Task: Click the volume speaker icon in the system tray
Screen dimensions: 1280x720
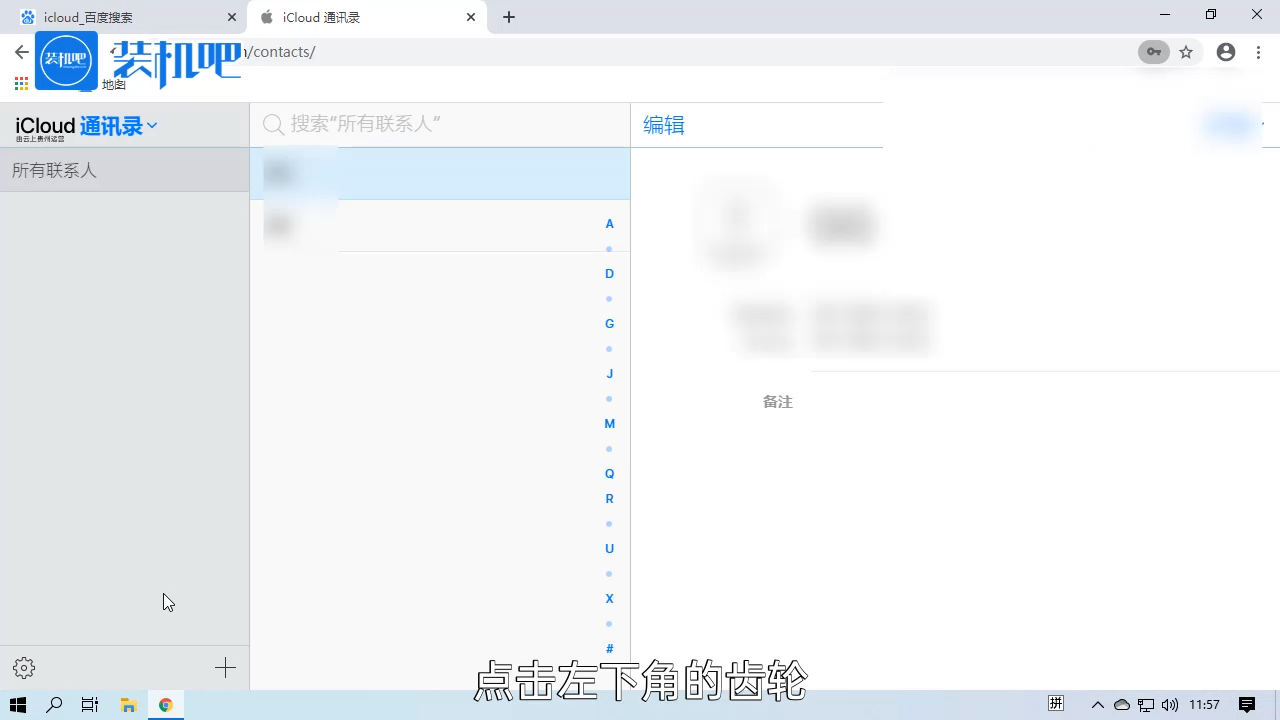Action: (1170, 704)
